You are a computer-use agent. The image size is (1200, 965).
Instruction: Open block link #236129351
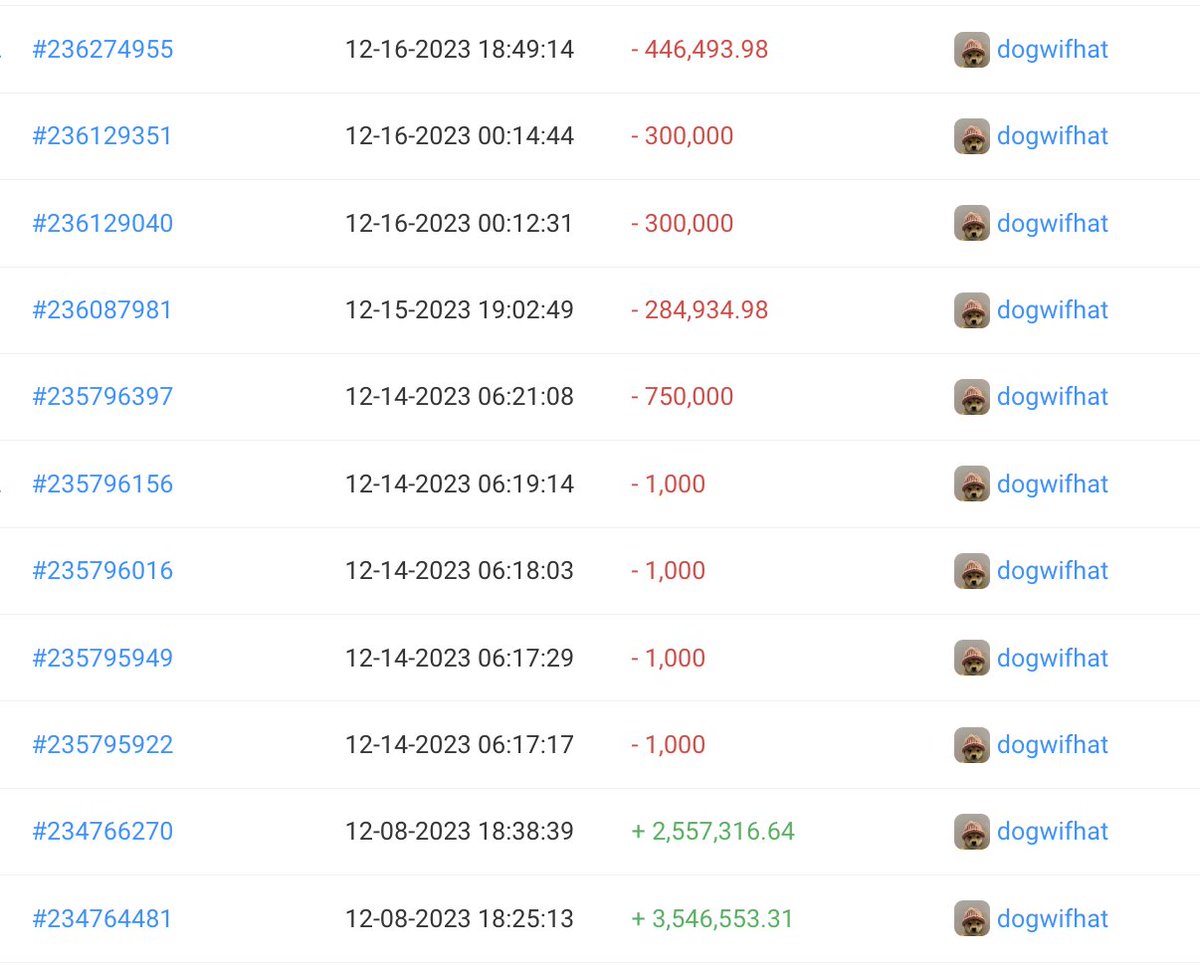pyautogui.click(x=103, y=136)
